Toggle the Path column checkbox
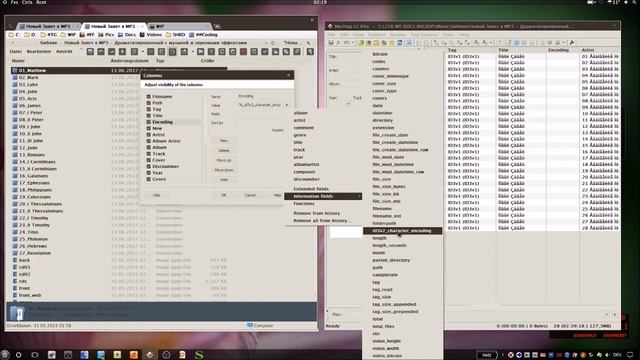 click(149, 103)
